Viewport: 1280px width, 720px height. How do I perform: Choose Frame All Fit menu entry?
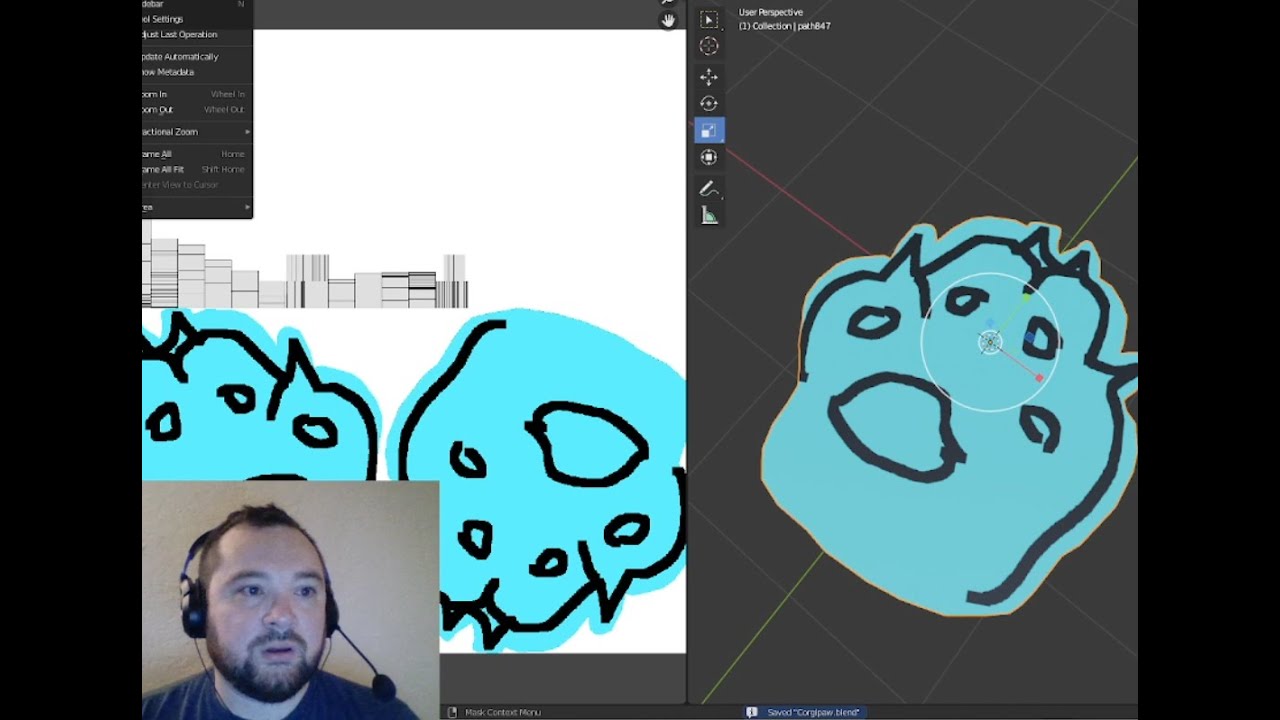tap(197, 169)
